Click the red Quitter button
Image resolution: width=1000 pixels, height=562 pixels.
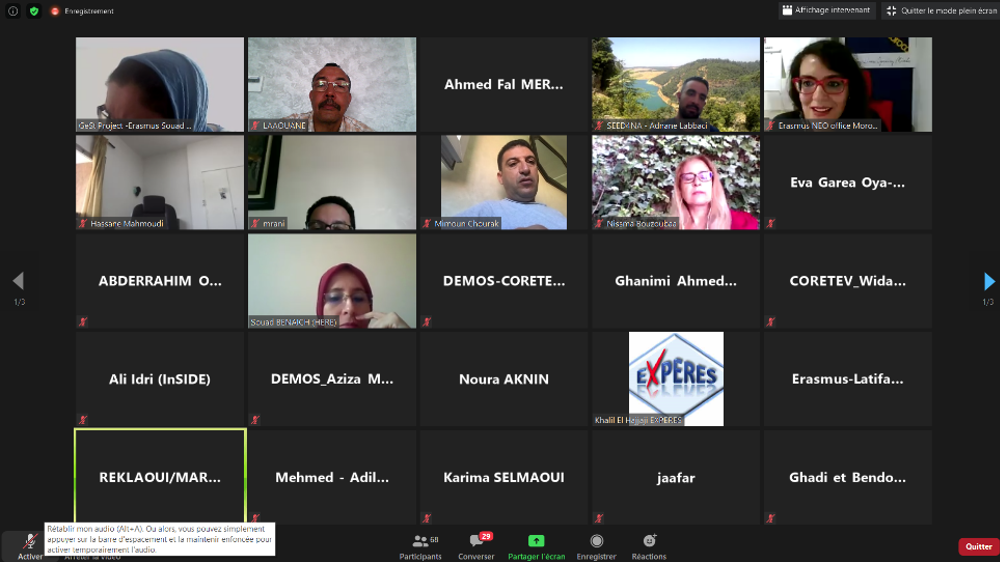click(978, 546)
